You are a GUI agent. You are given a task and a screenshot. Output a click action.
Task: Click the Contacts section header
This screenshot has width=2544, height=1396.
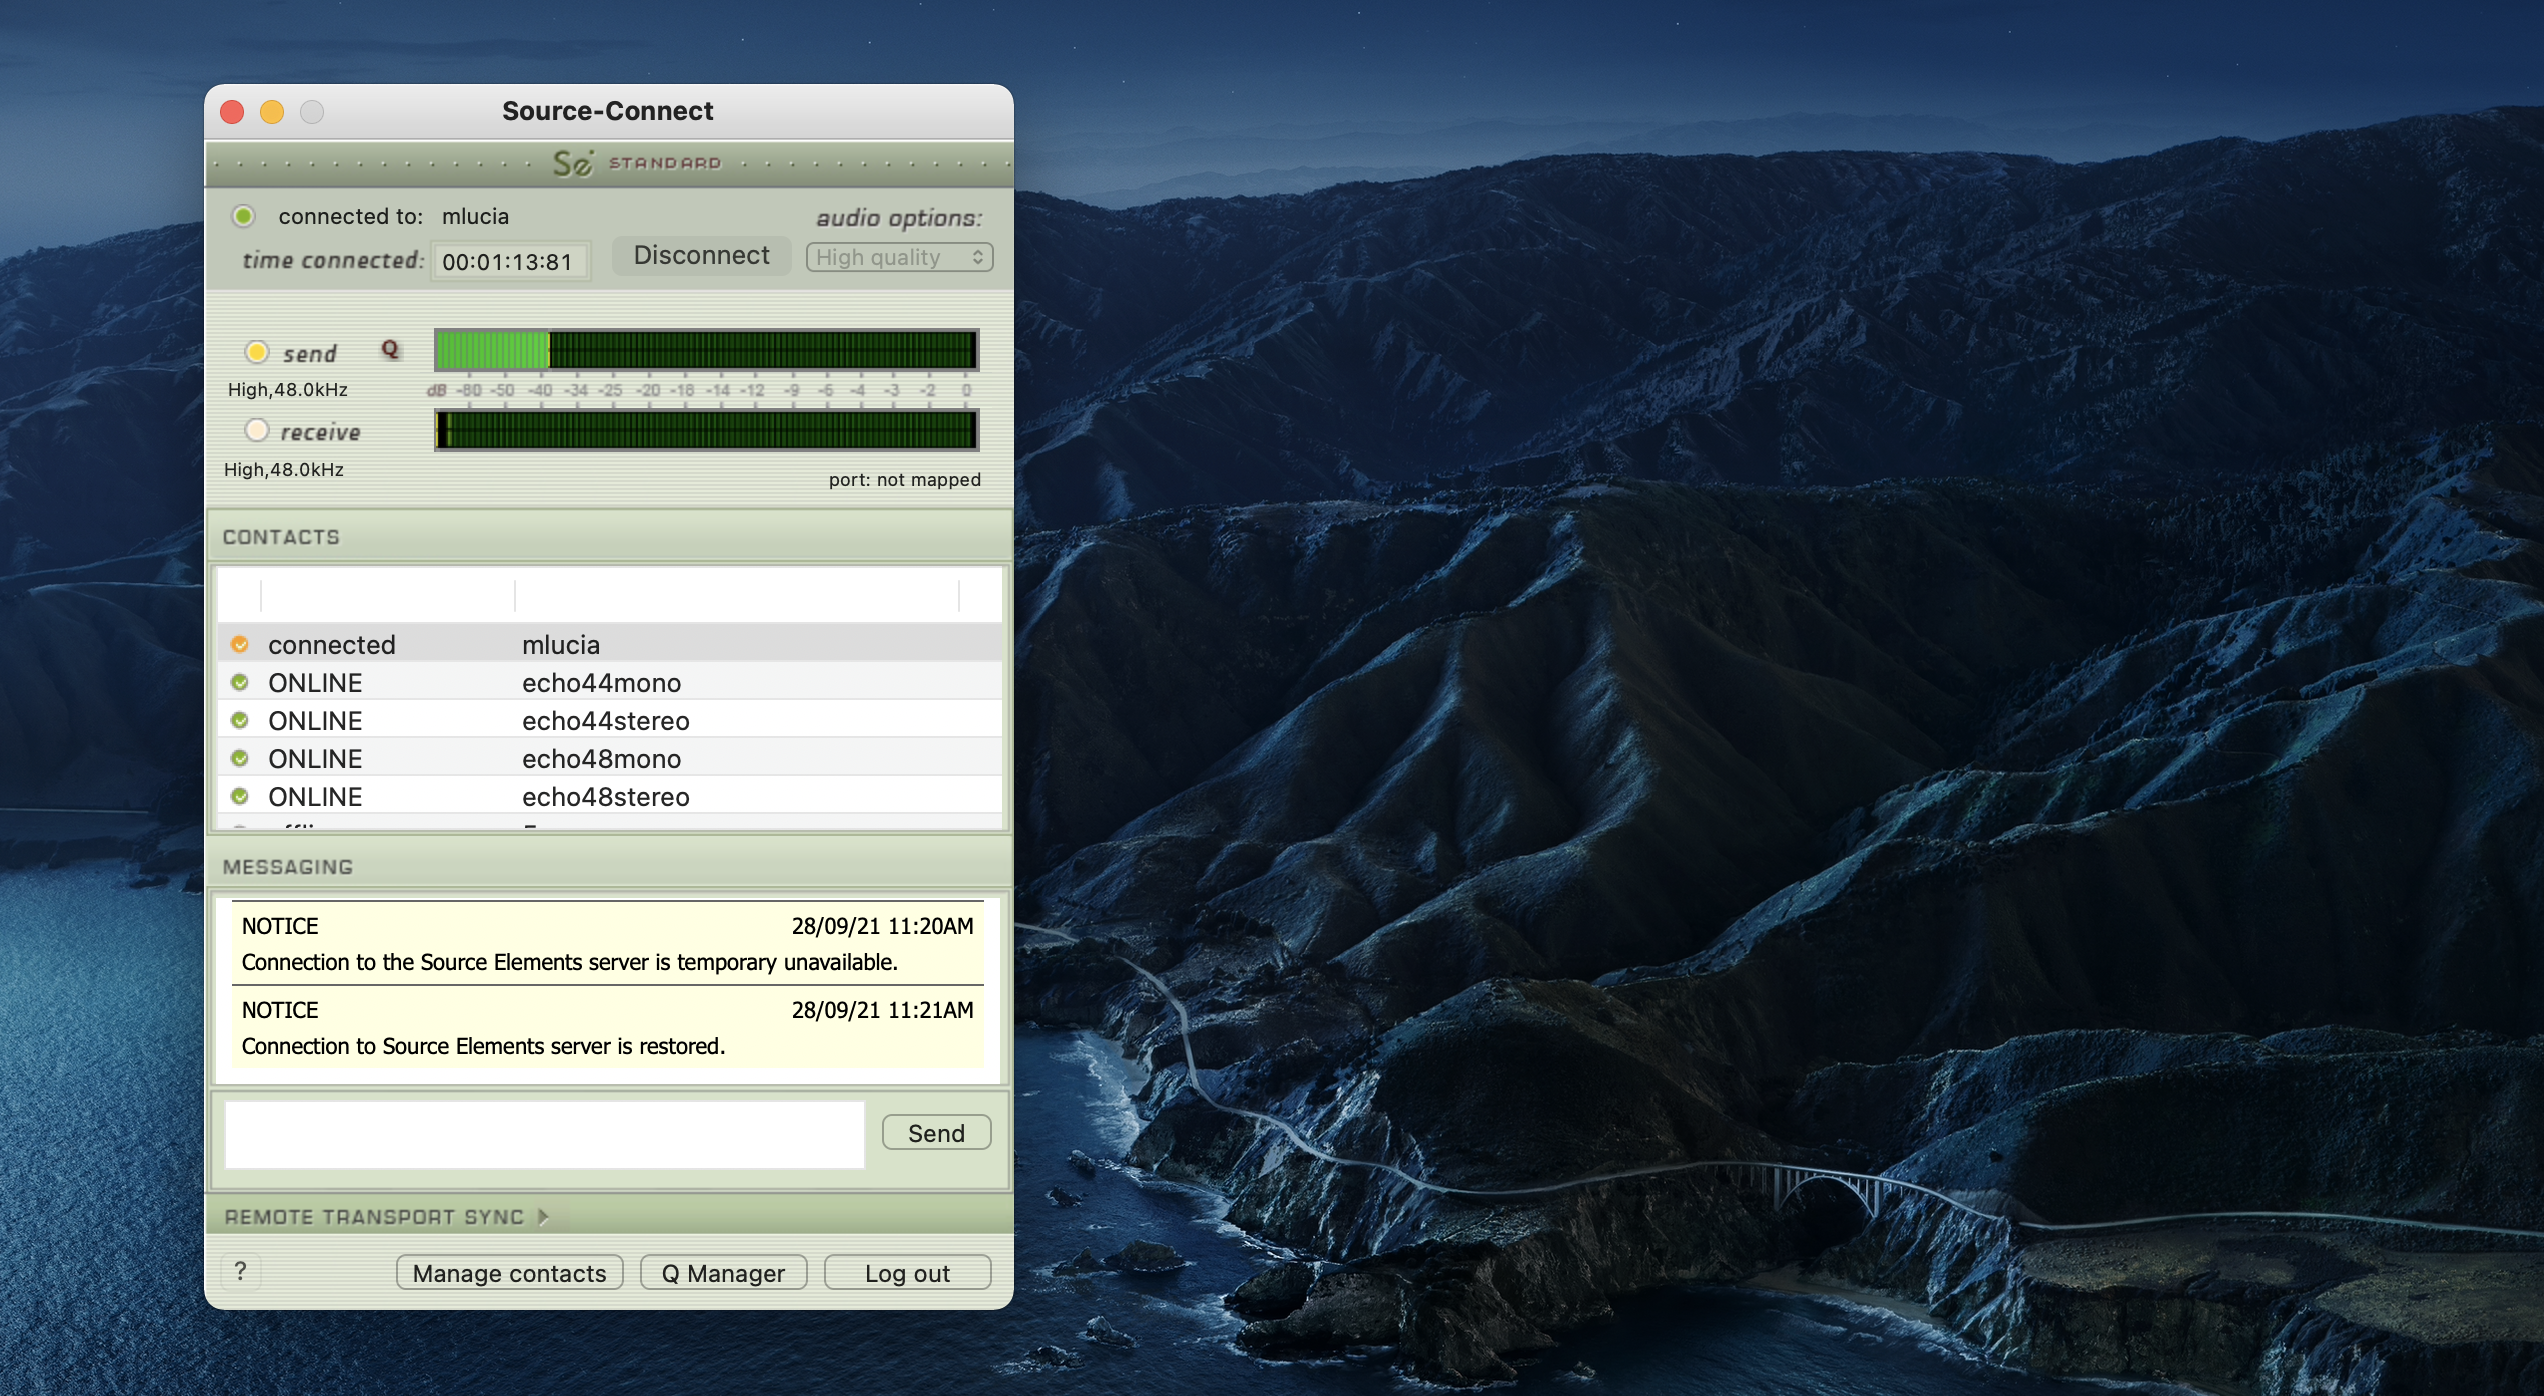(x=282, y=537)
